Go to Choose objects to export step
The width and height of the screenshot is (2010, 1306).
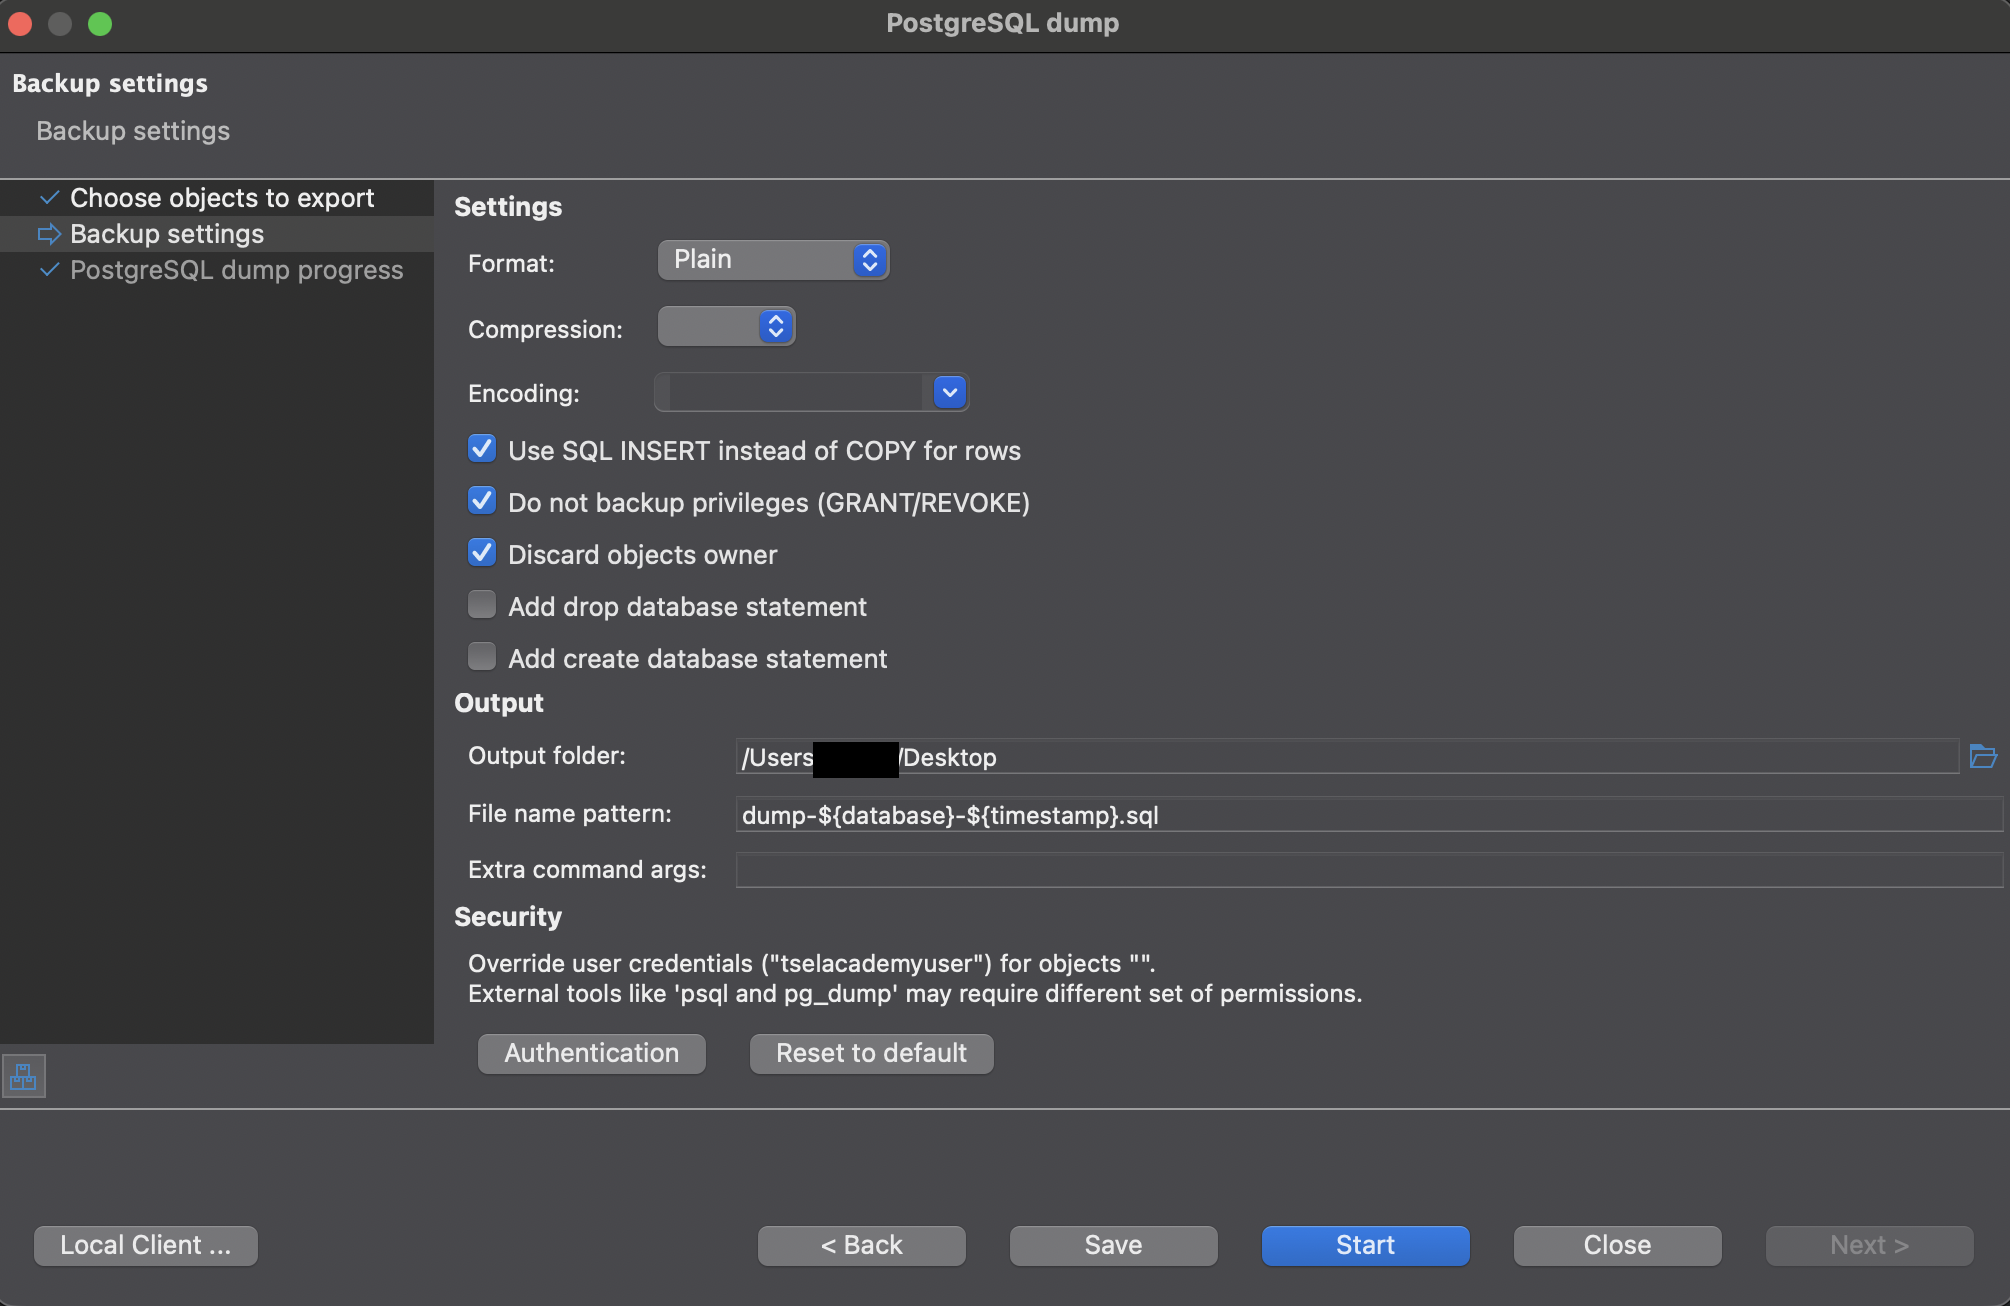[222, 198]
